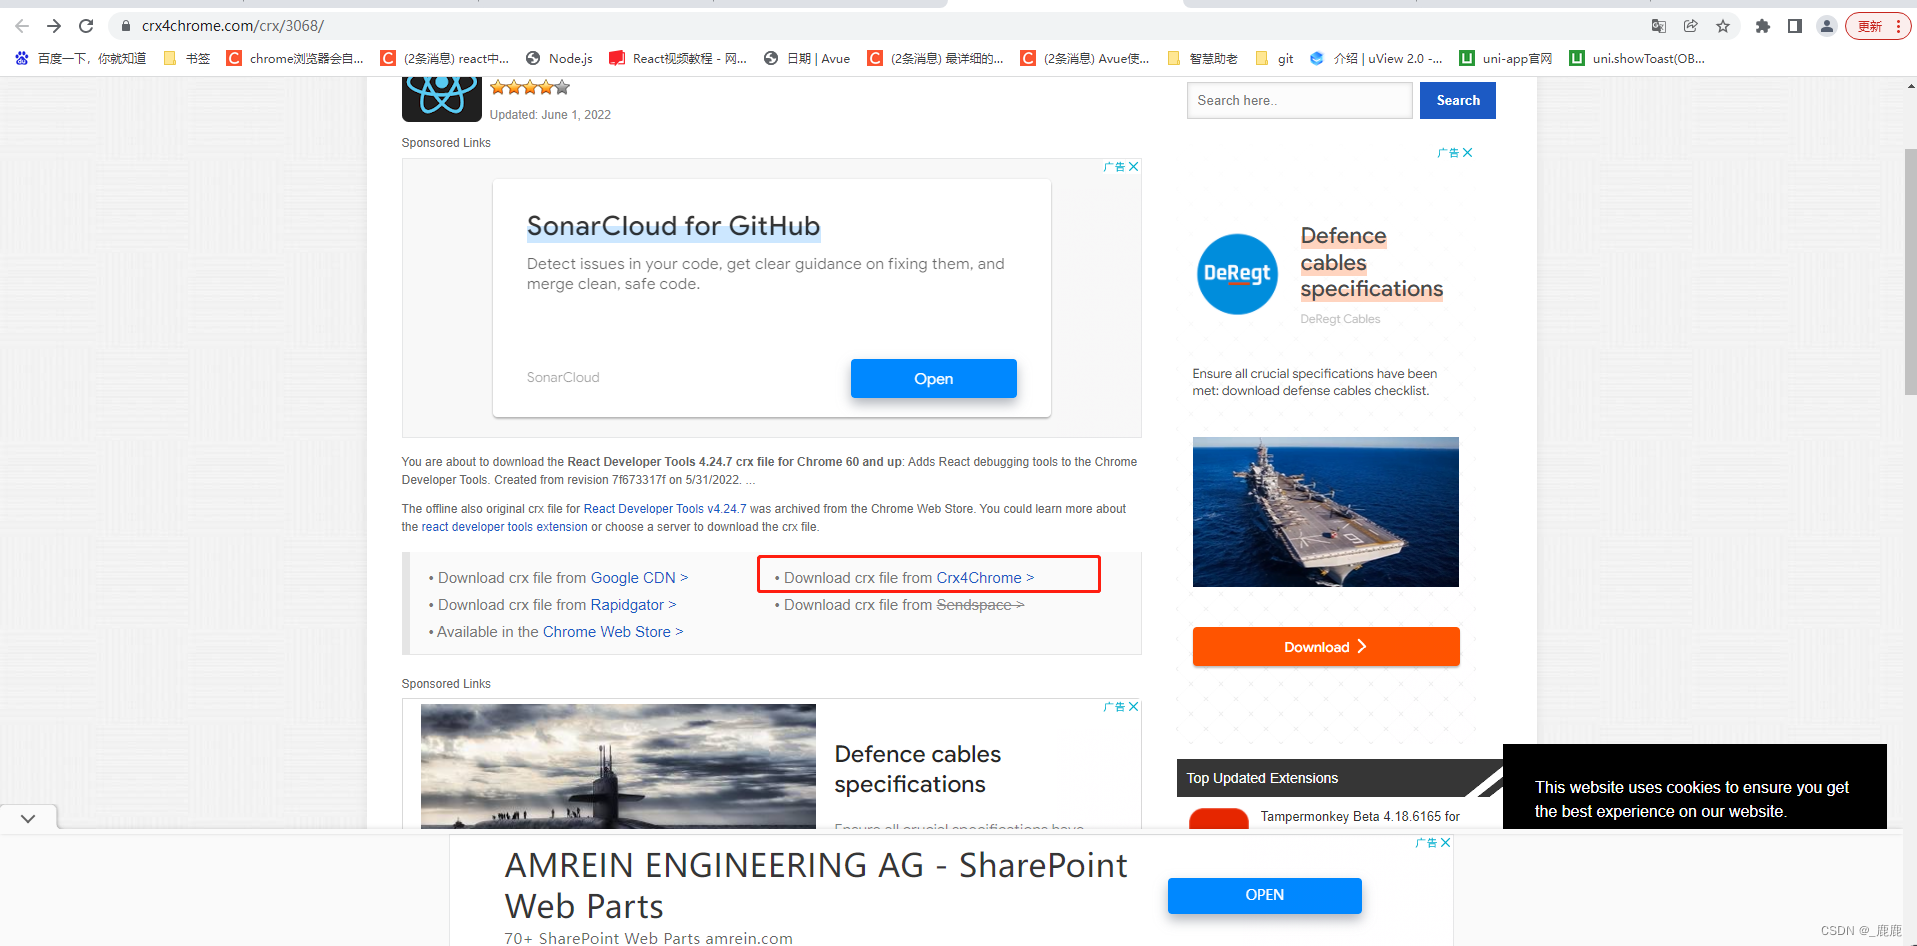The height and width of the screenshot is (946, 1917).
Task: Open the React Developer Tools v4.24.7 link
Action: pos(665,509)
